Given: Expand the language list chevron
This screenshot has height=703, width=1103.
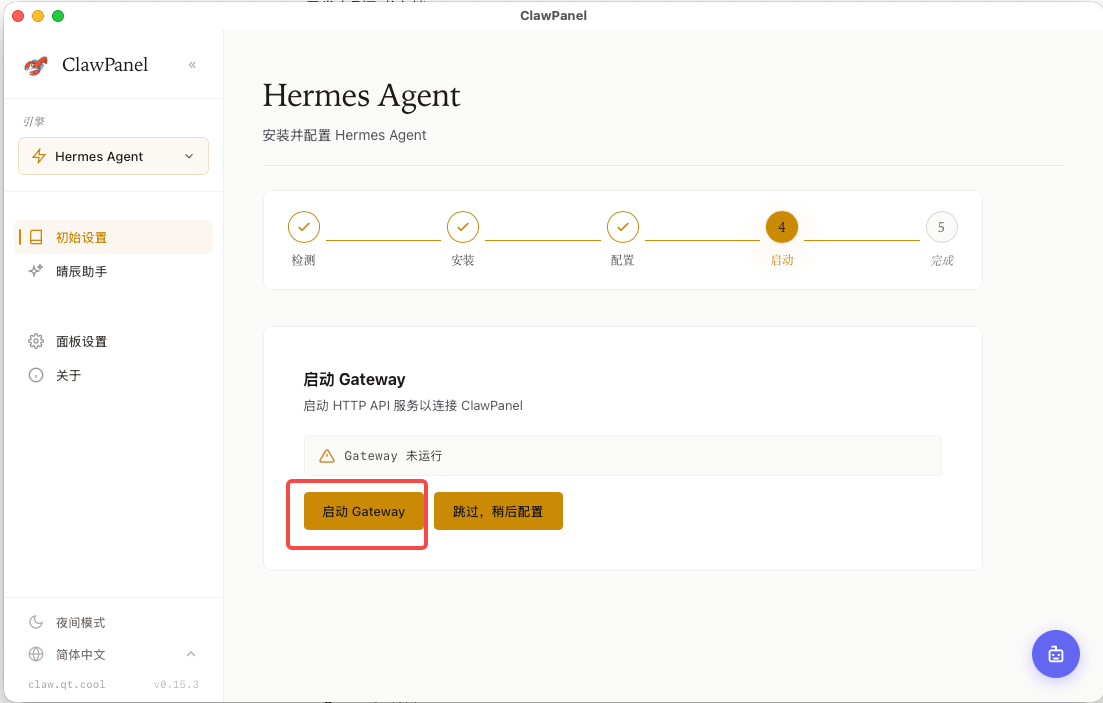Looking at the screenshot, I should [x=191, y=654].
